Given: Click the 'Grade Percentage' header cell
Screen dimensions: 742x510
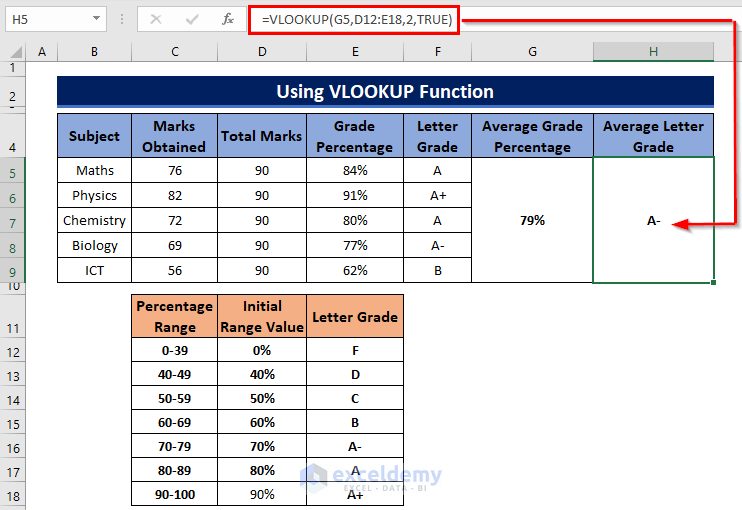Looking at the screenshot, I should 355,136.
